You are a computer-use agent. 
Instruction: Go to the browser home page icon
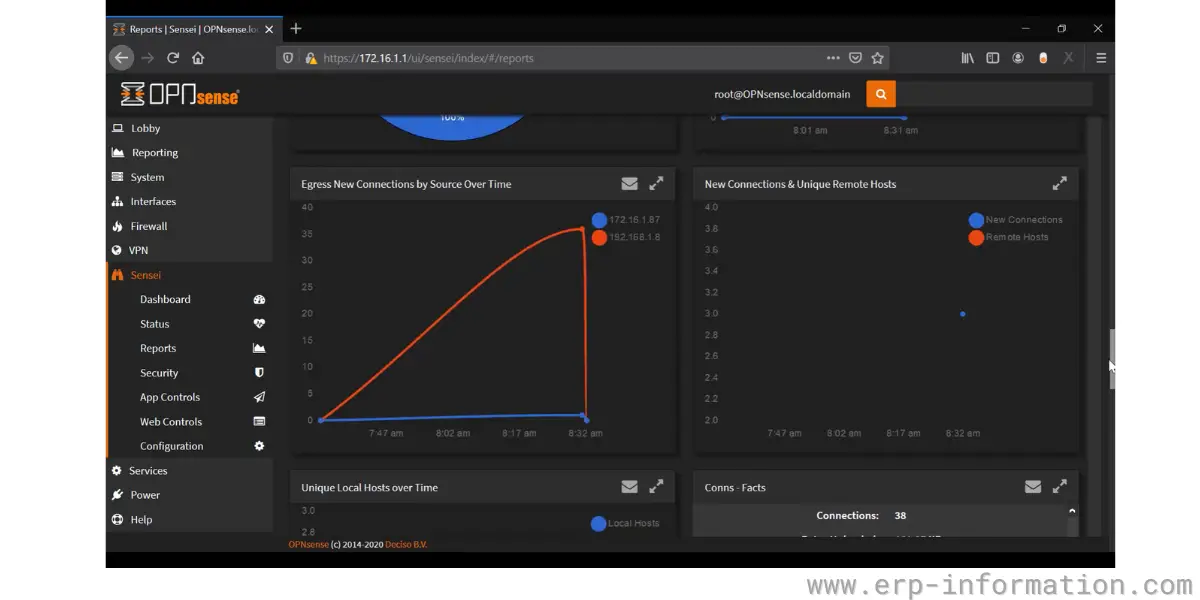198,58
